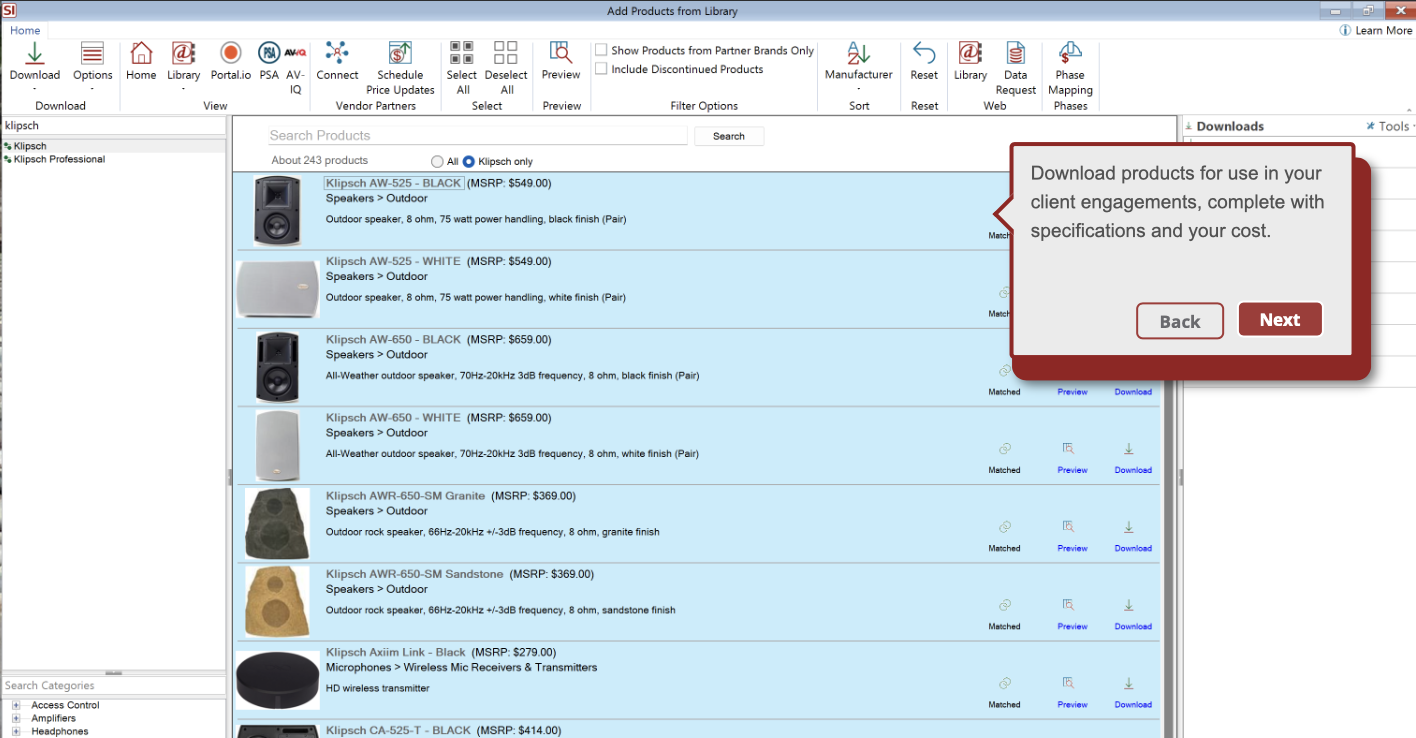Click Download link for AWR-650-SM Granite
The width and height of the screenshot is (1416, 738).
click(1133, 548)
